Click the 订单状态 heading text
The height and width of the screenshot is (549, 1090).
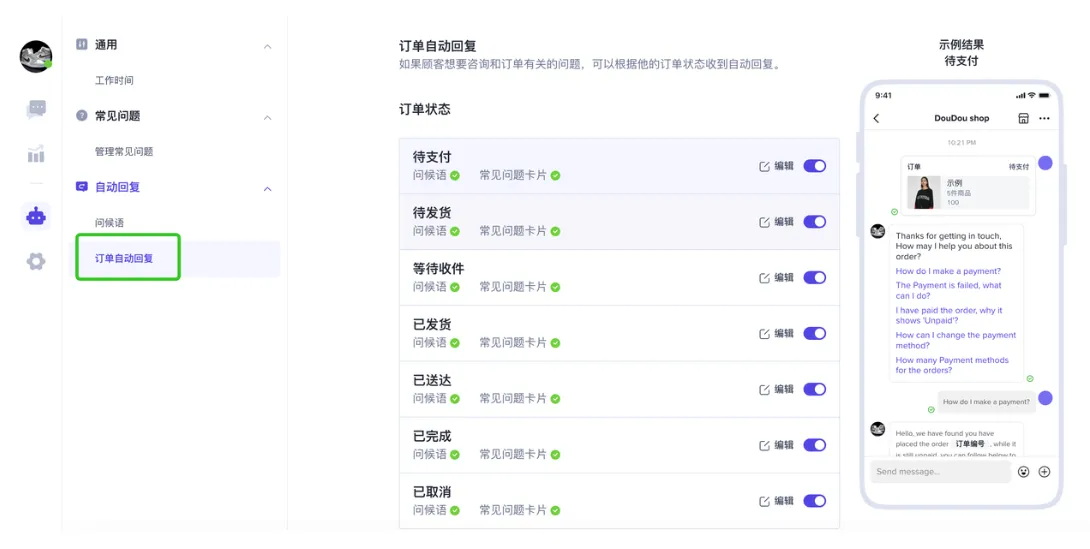[x=424, y=109]
